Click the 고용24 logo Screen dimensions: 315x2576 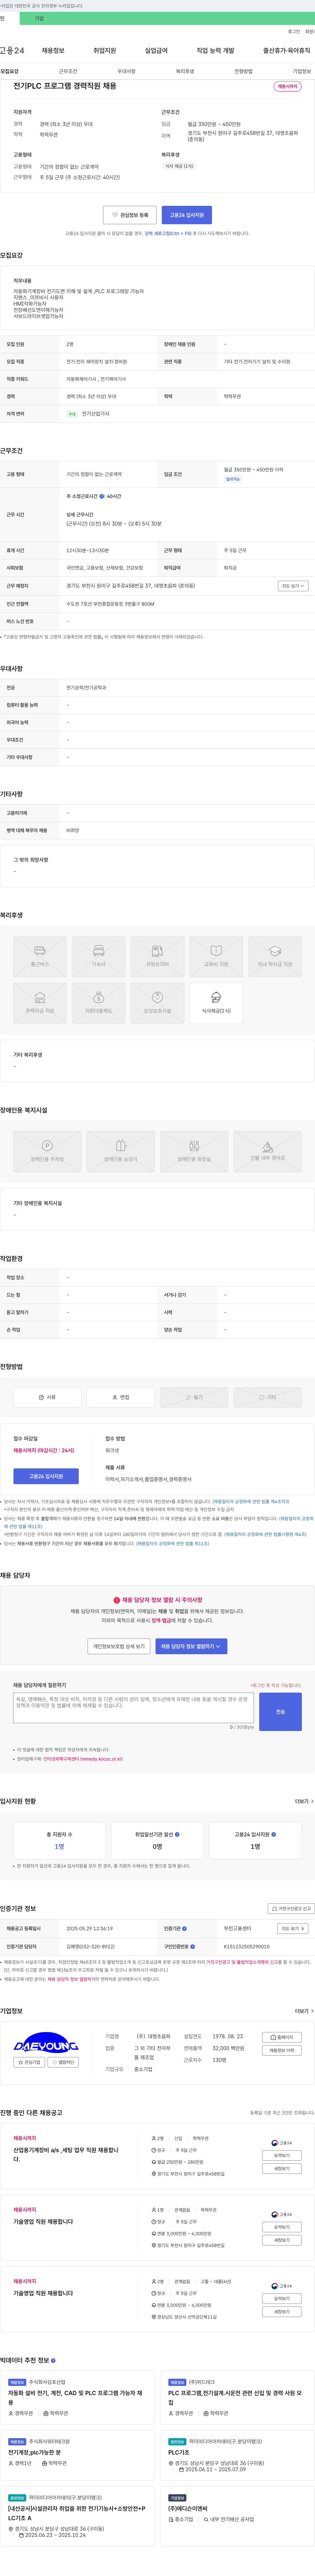(12, 50)
